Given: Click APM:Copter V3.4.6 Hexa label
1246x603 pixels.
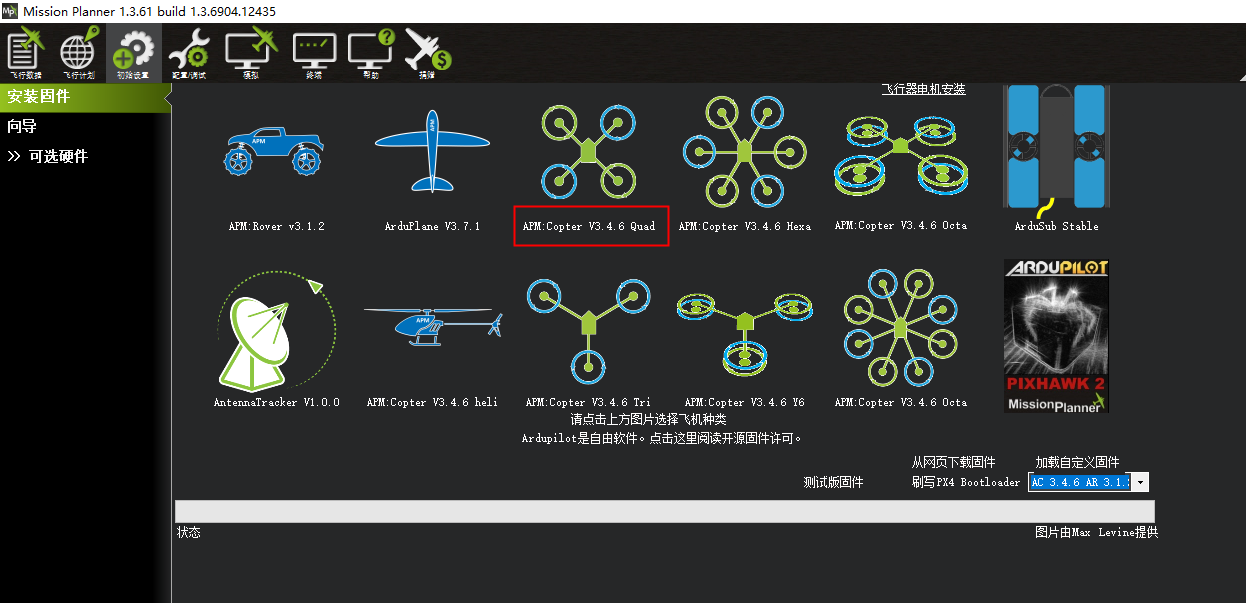Looking at the screenshot, I should click(744, 226).
